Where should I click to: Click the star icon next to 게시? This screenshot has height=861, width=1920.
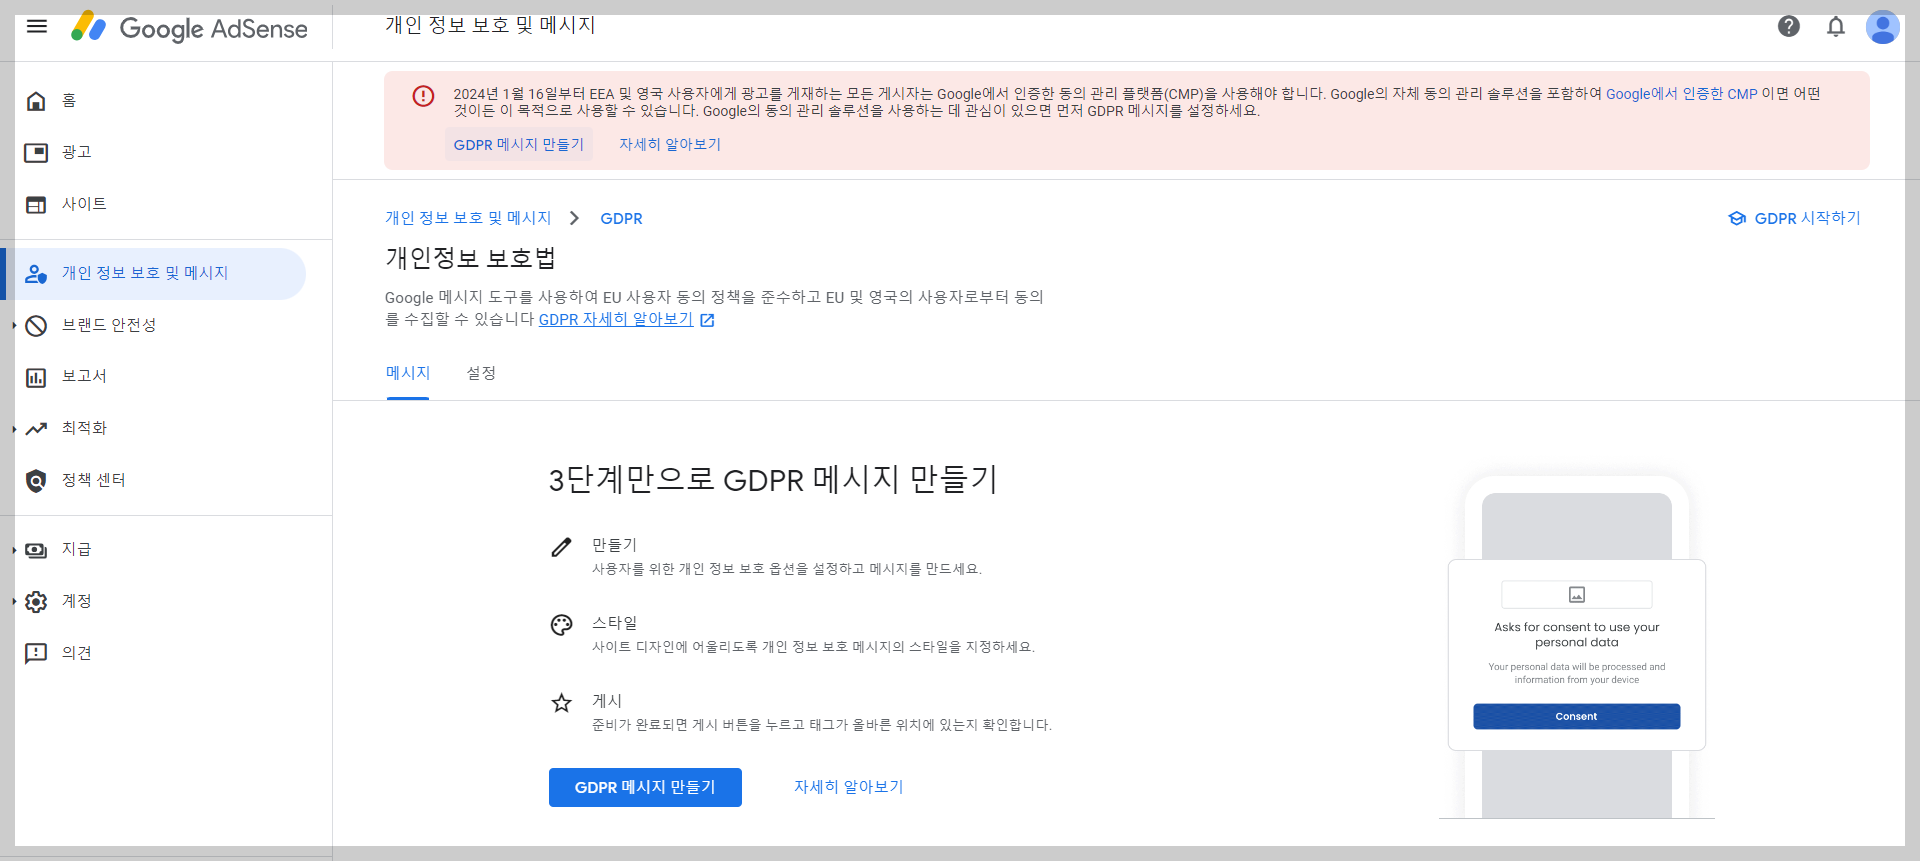pyautogui.click(x=562, y=703)
